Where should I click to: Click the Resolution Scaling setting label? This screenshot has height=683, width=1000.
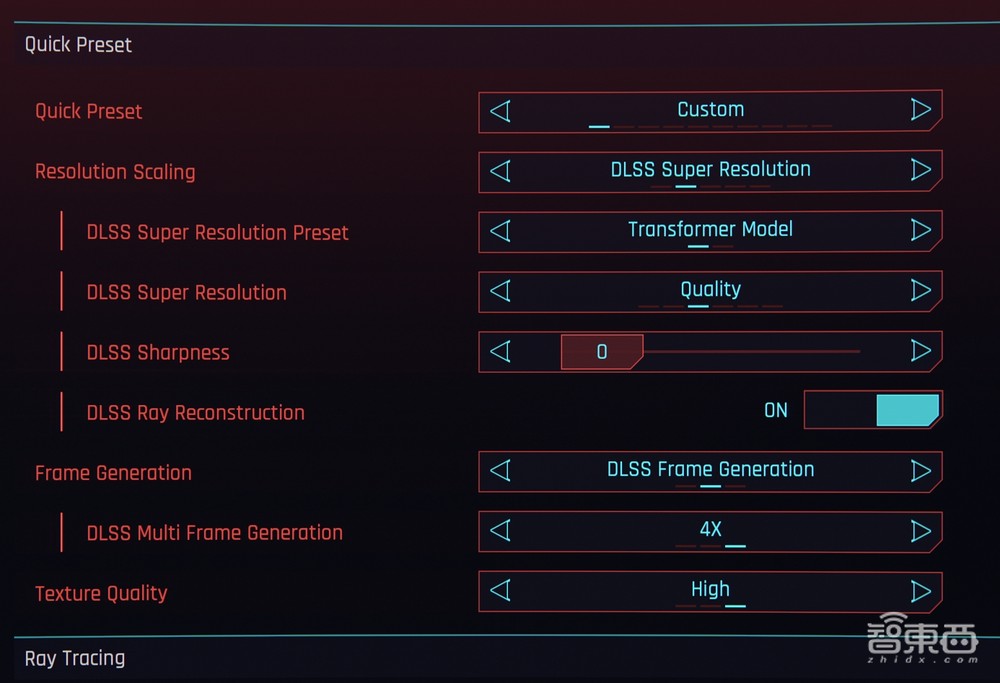coord(115,172)
